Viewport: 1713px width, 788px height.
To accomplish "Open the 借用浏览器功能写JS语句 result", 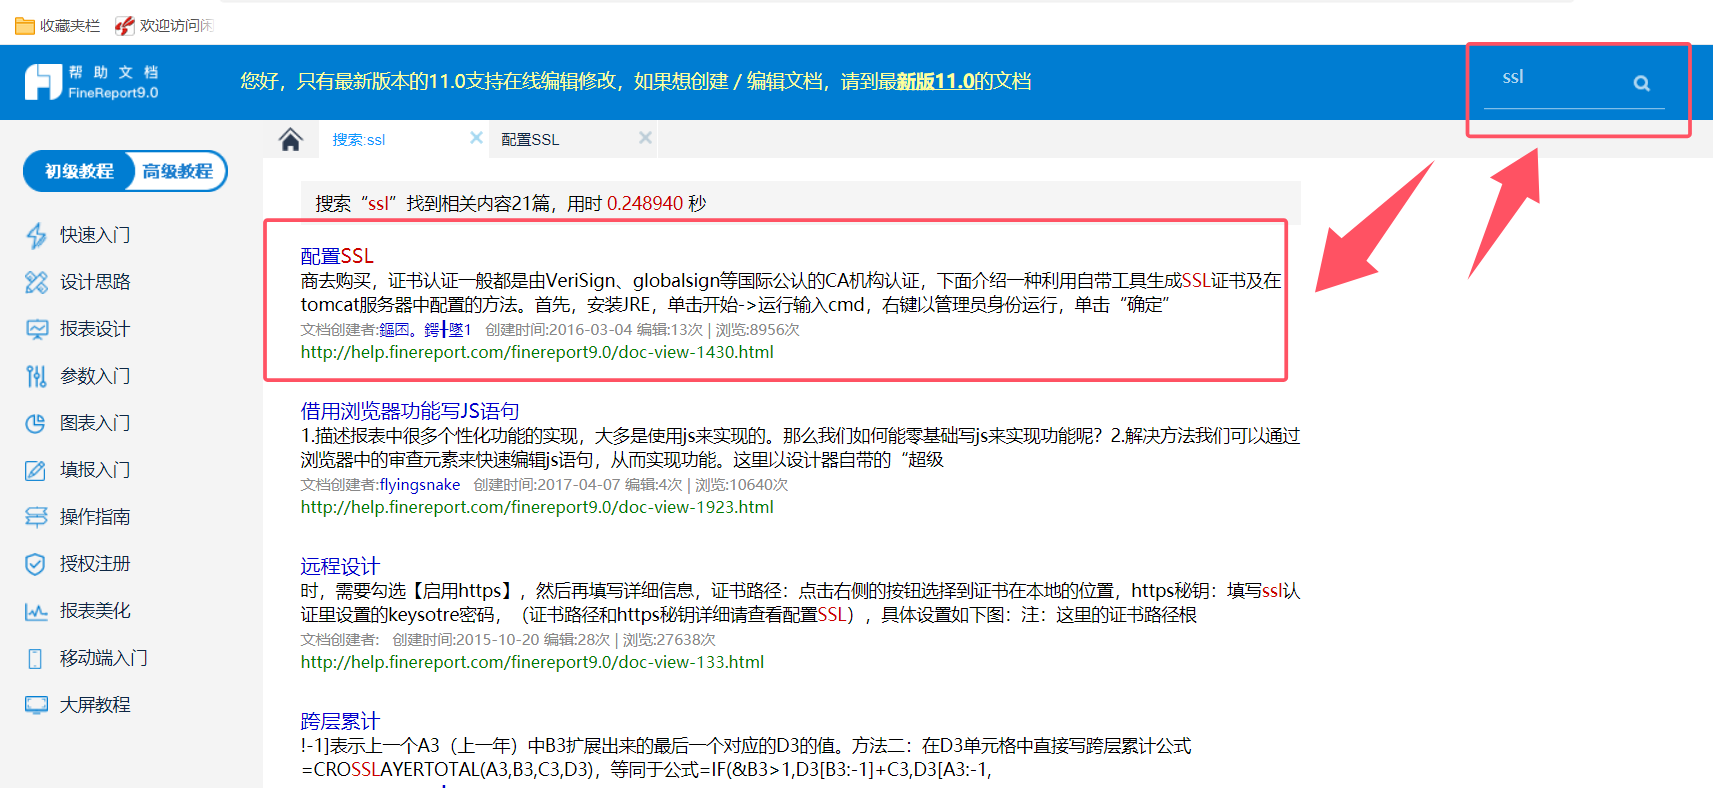I will pos(410,411).
